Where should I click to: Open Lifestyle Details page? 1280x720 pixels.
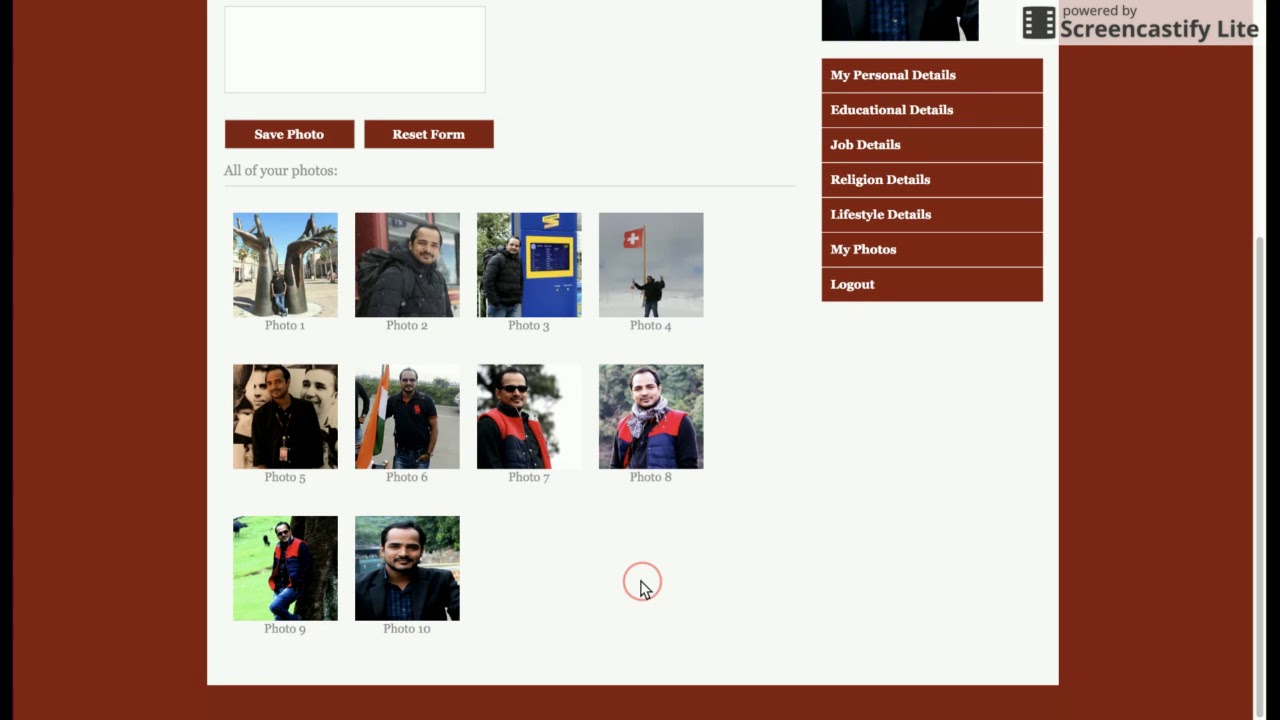[932, 215]
